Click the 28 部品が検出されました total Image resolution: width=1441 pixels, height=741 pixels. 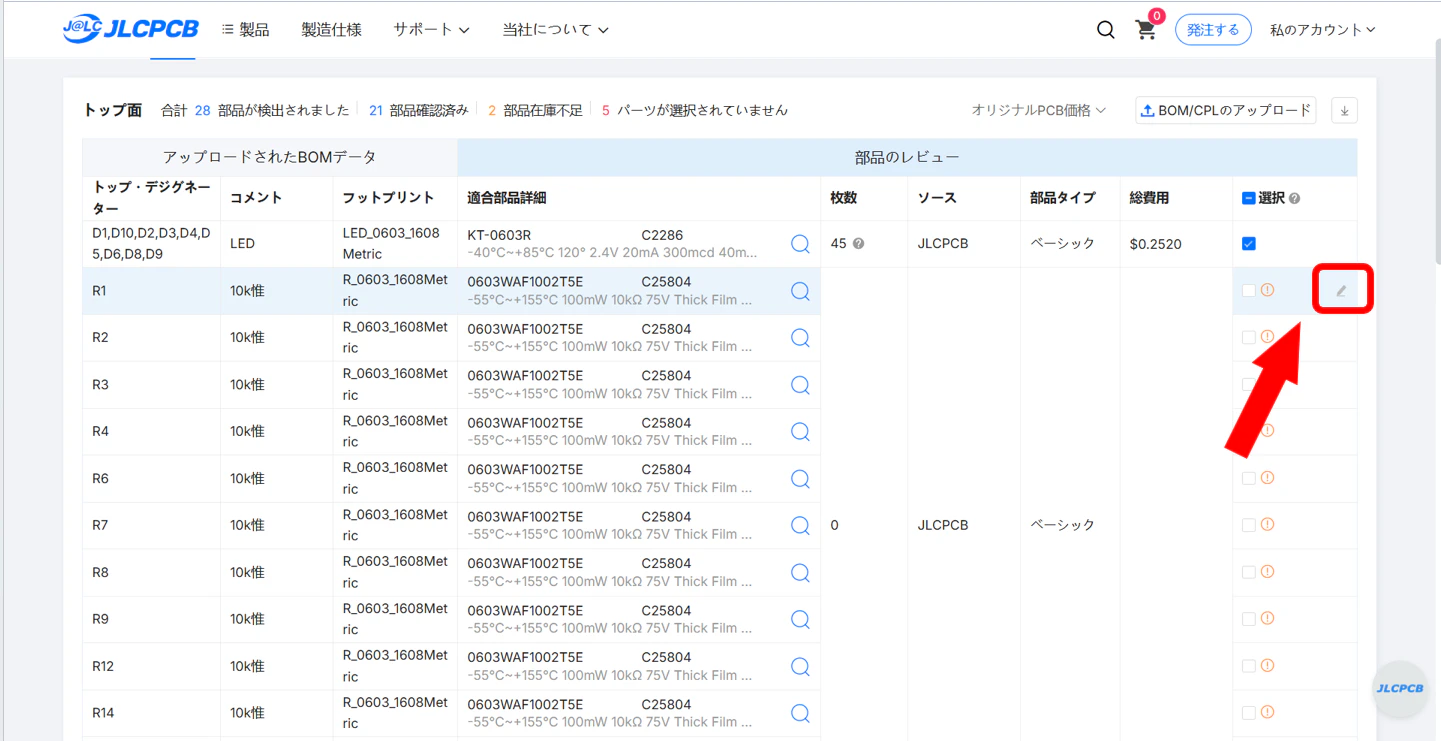(272, 110)
